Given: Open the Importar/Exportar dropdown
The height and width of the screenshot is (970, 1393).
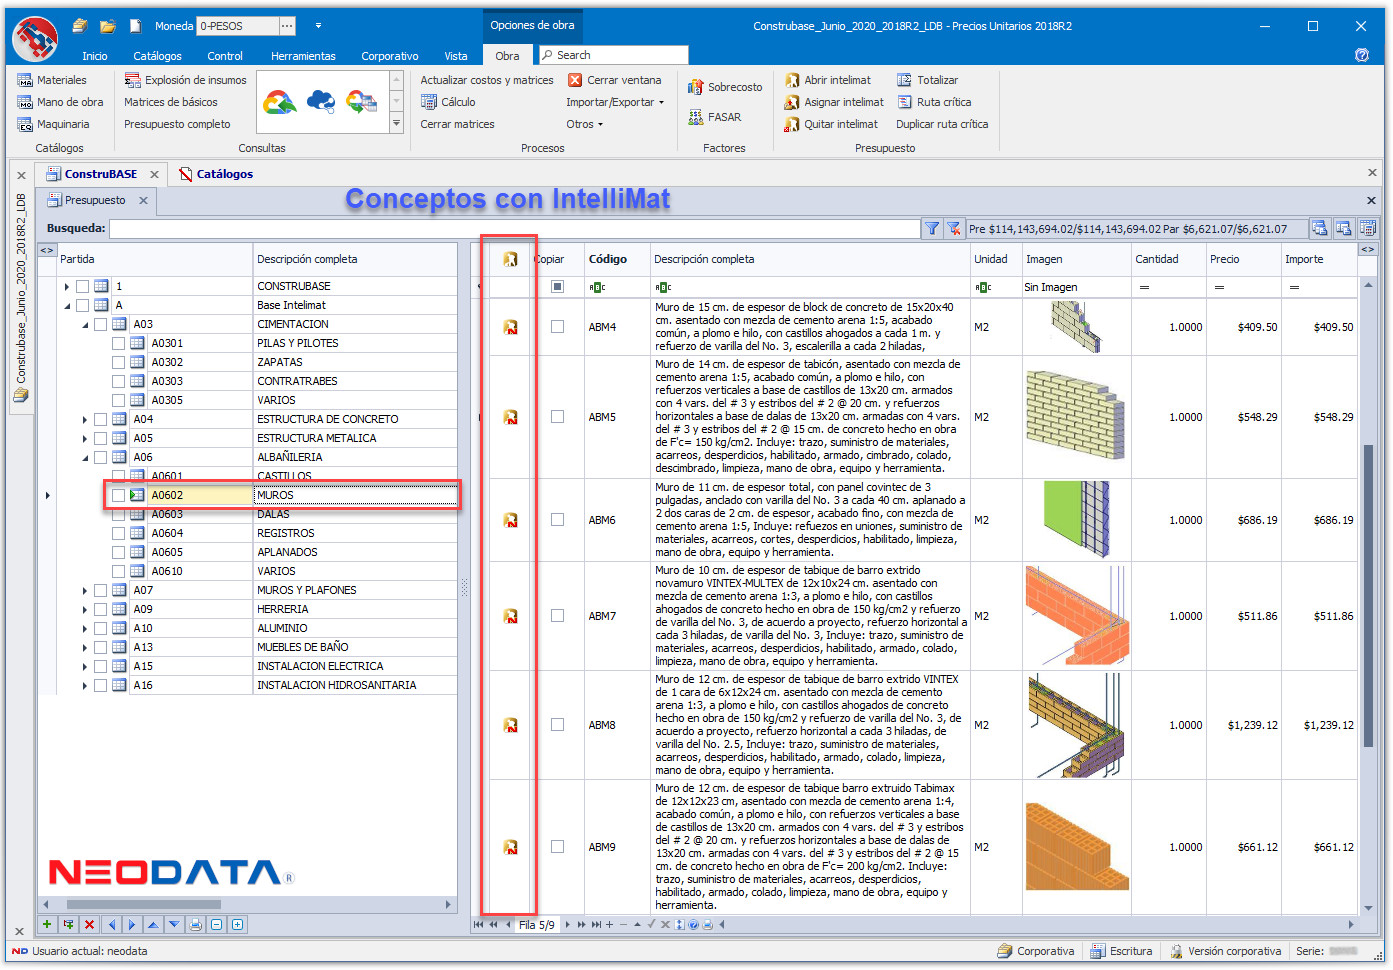Looking at the screenshot, I should [615, 102].
